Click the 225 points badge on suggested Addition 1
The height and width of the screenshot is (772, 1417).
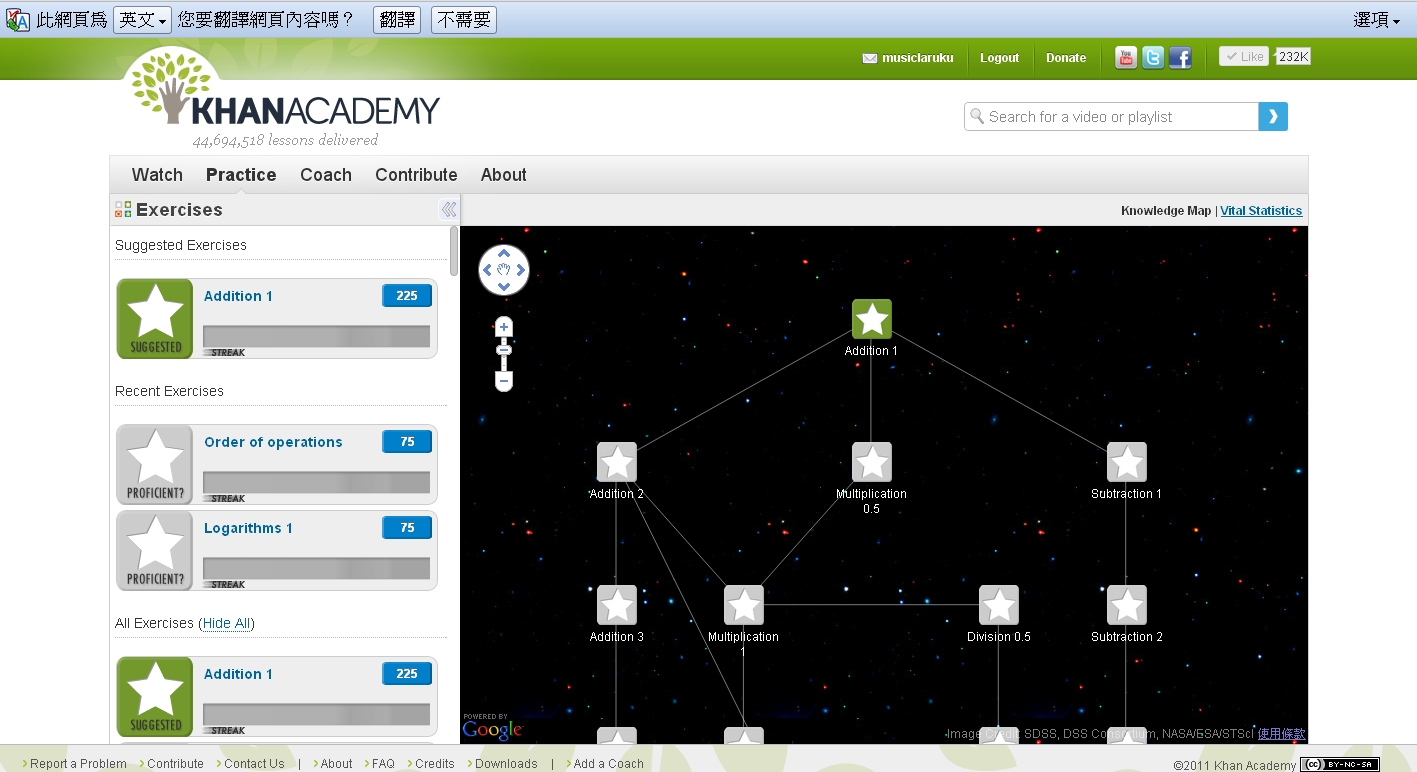[407, 296]
